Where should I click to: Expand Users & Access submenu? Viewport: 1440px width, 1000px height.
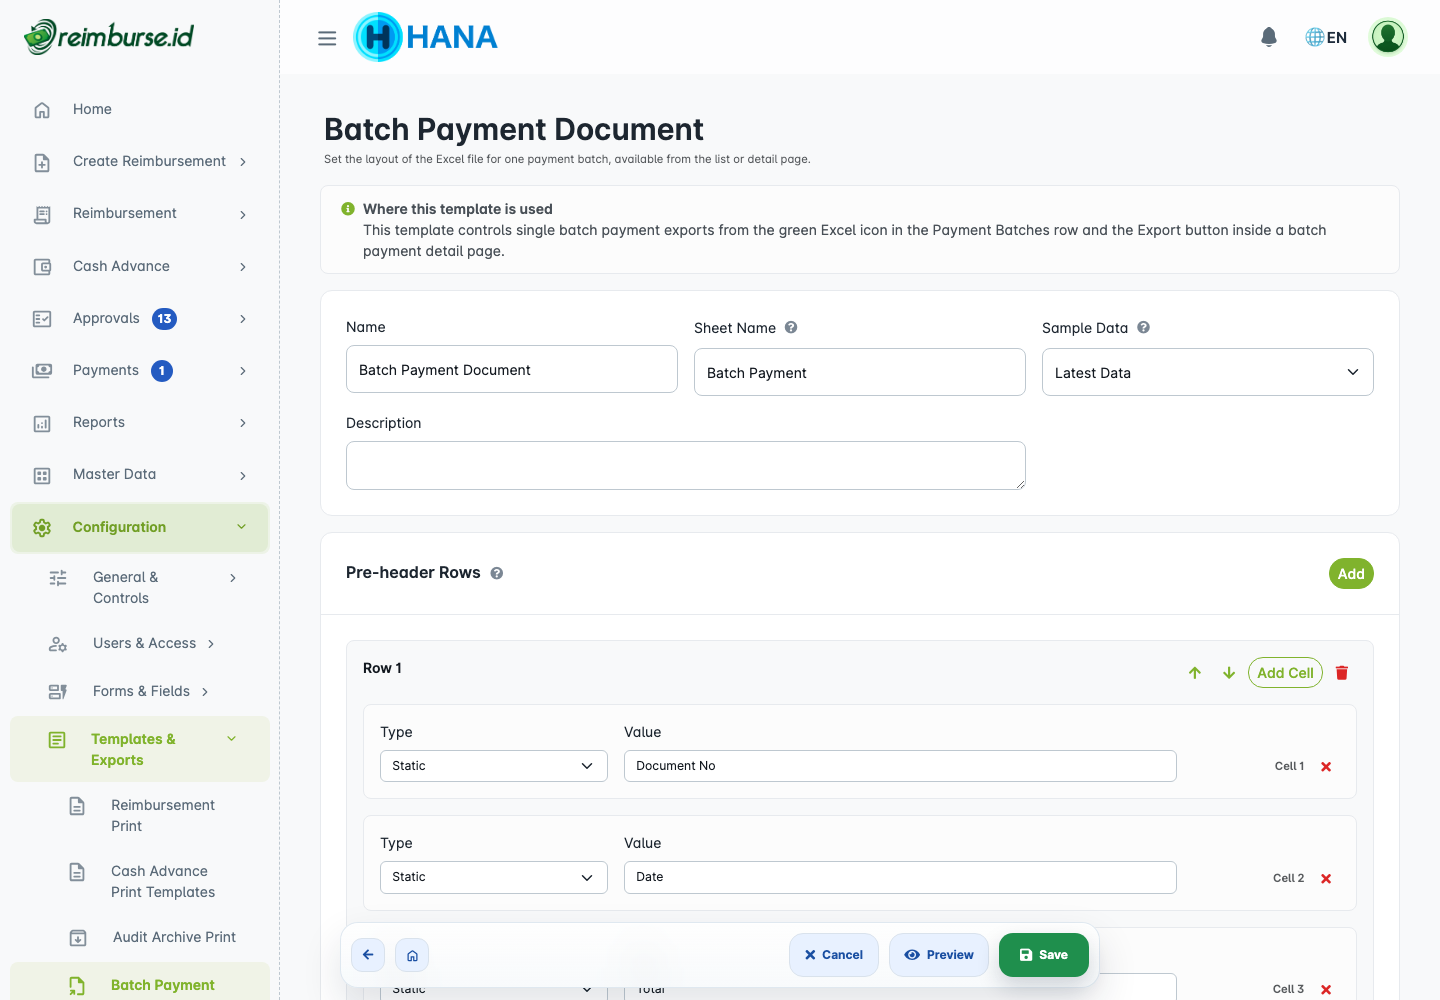coord(132,643)
